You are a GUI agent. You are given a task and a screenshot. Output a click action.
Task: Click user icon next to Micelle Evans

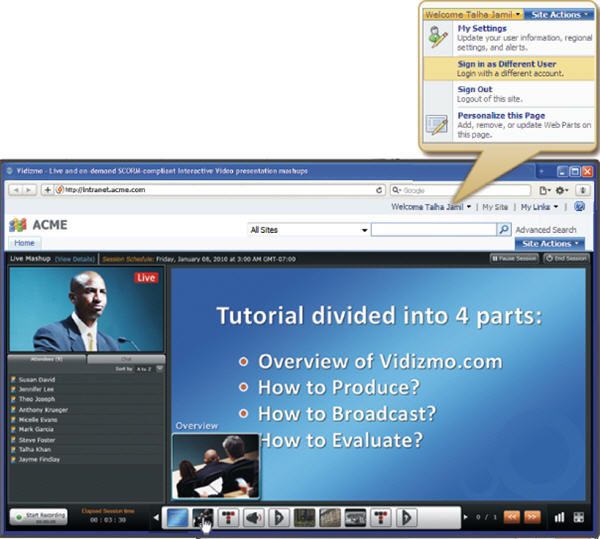point(13,420)
